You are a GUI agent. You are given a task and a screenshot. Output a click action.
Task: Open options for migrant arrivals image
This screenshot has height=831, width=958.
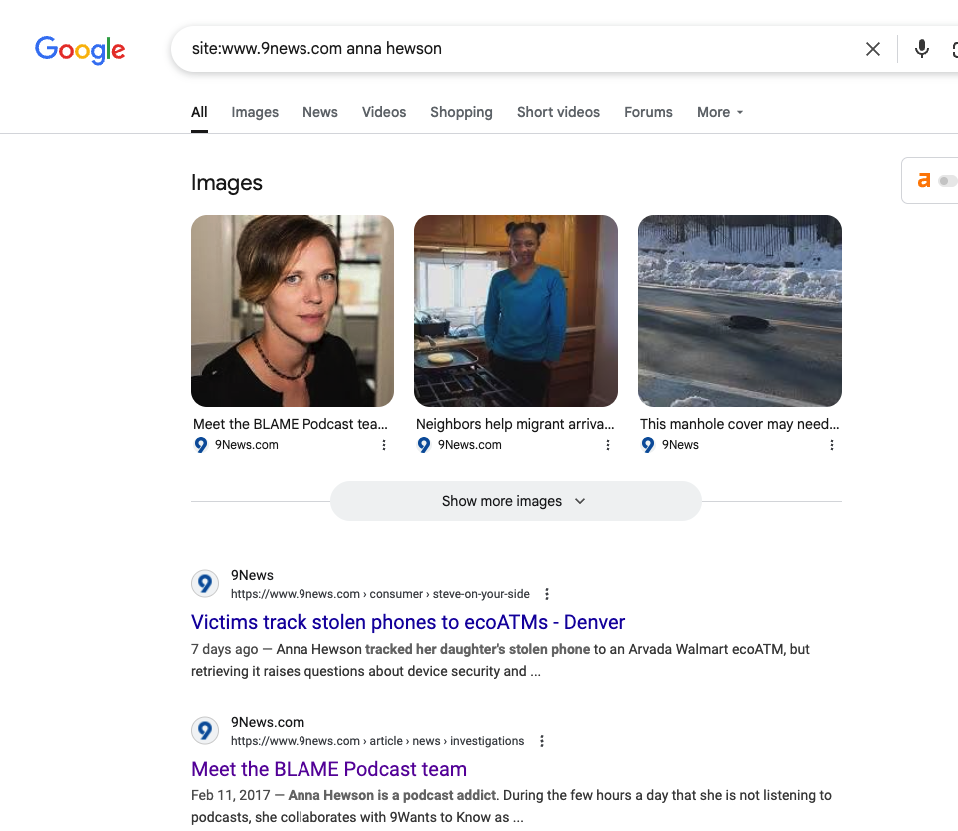(608, 445)
